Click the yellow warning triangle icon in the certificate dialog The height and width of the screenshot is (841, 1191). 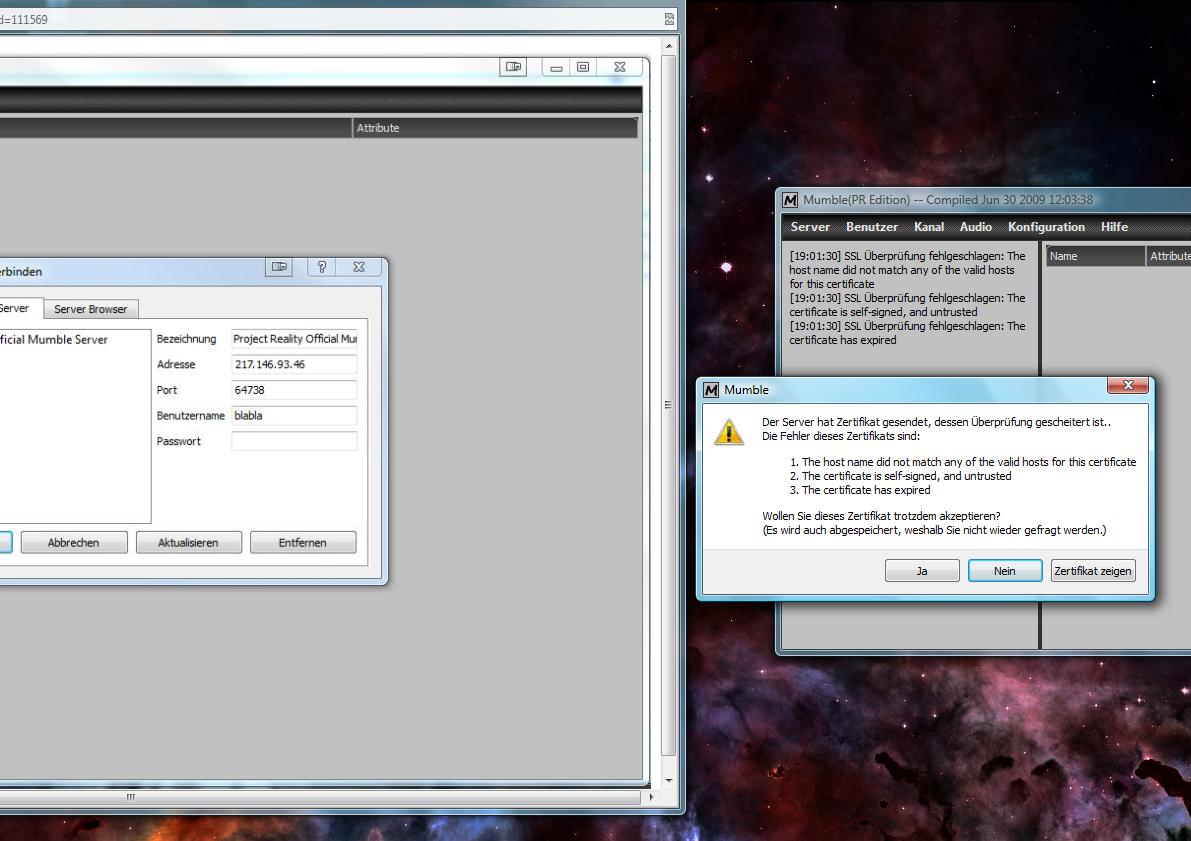click(x=729, y=432)
